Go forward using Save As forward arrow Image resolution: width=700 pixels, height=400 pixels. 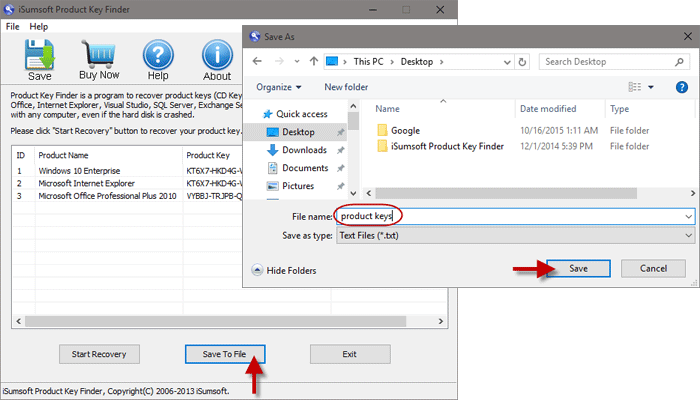pyautogui.click(x=279, y=61)
